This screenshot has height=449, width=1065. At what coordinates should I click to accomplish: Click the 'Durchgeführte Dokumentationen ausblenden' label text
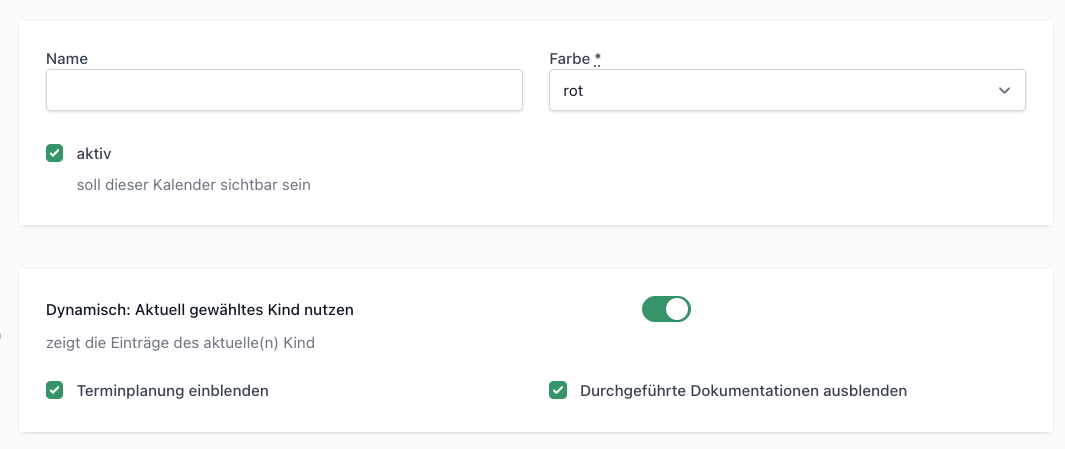pyautogui.click(x=743, y=391)
